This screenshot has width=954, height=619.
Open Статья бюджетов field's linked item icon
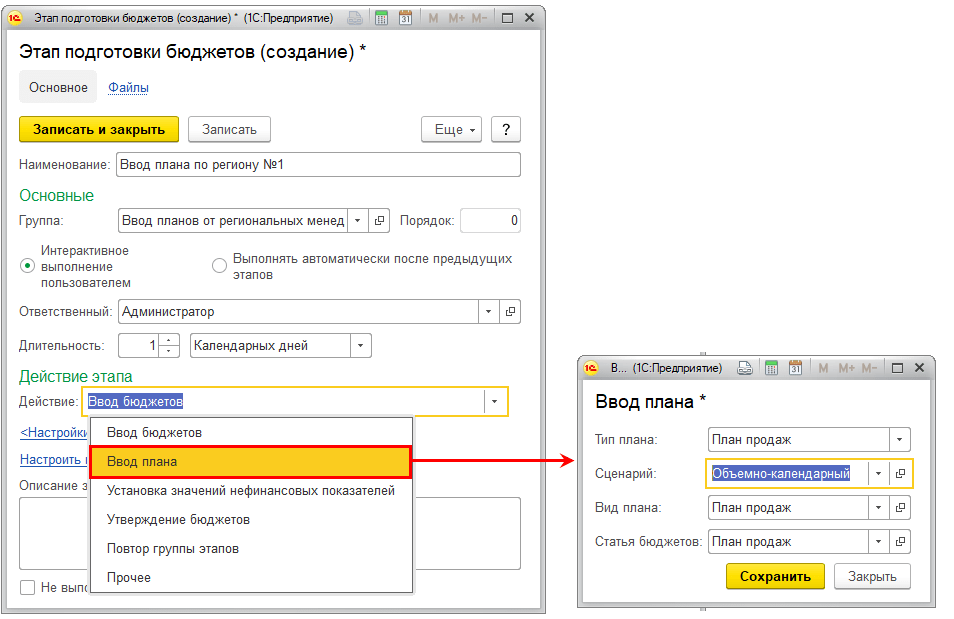point(900,542)
